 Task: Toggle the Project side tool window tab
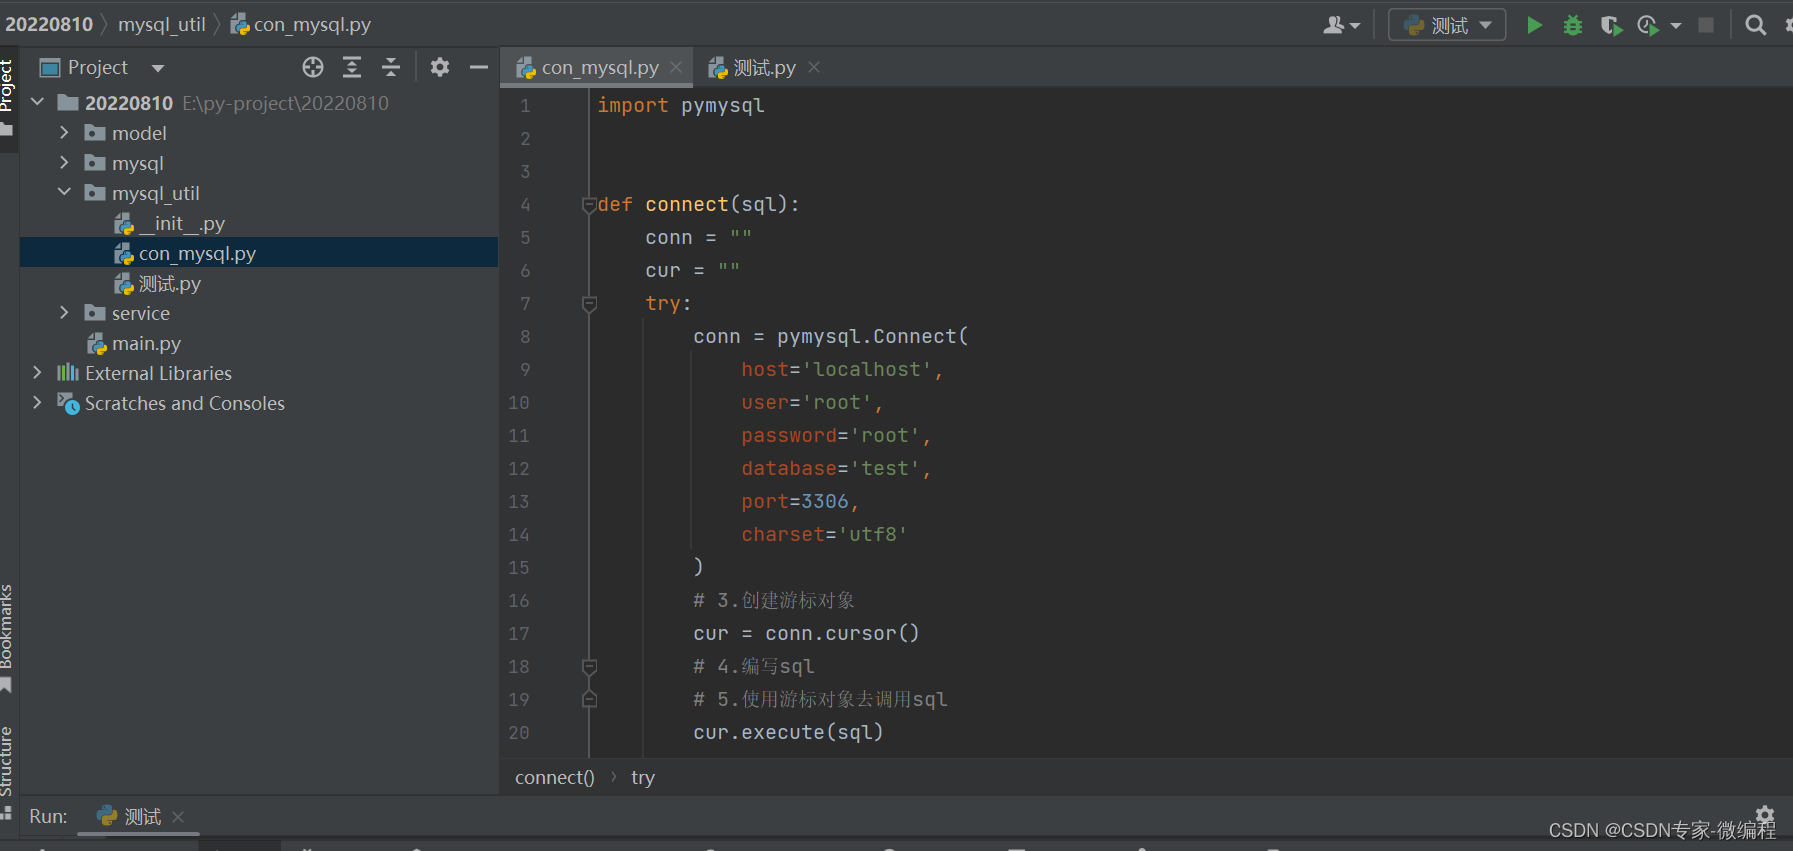[8, 98]
